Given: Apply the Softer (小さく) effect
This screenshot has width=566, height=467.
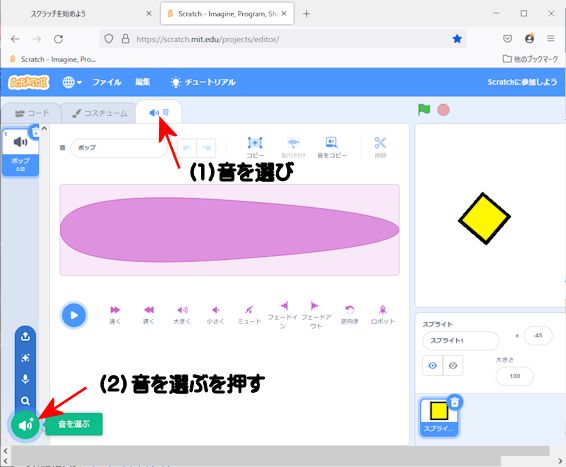Looking at the screenshot, I should 215,314.
